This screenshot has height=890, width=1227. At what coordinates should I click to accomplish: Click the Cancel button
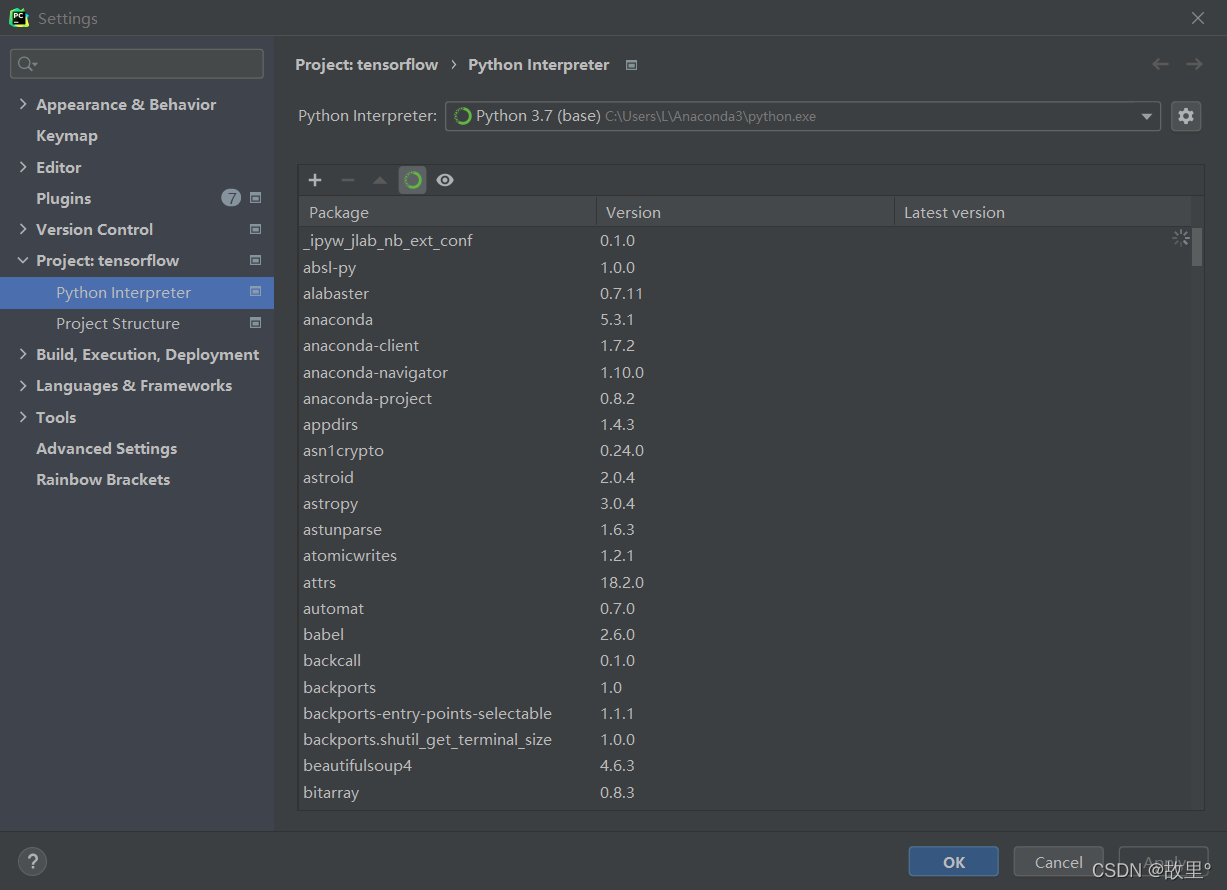pos(1059,862)
